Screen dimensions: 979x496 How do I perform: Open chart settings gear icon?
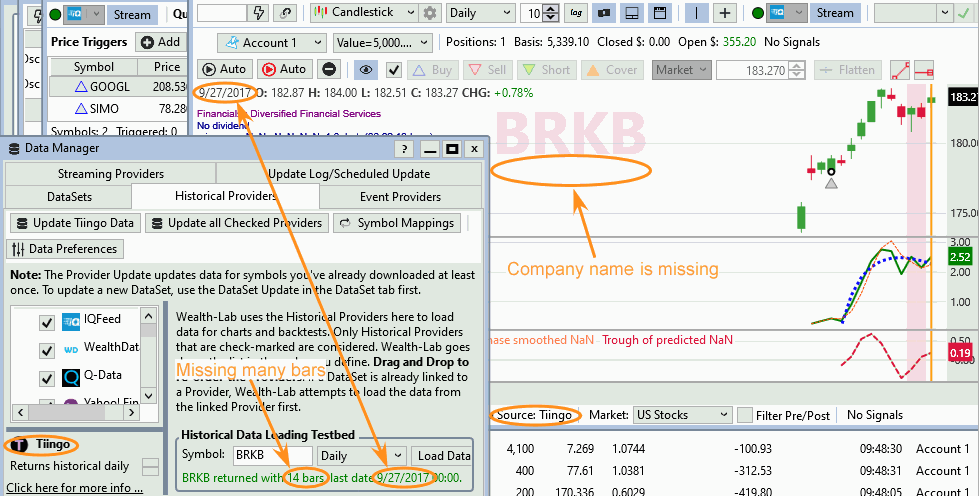point(430,13)
